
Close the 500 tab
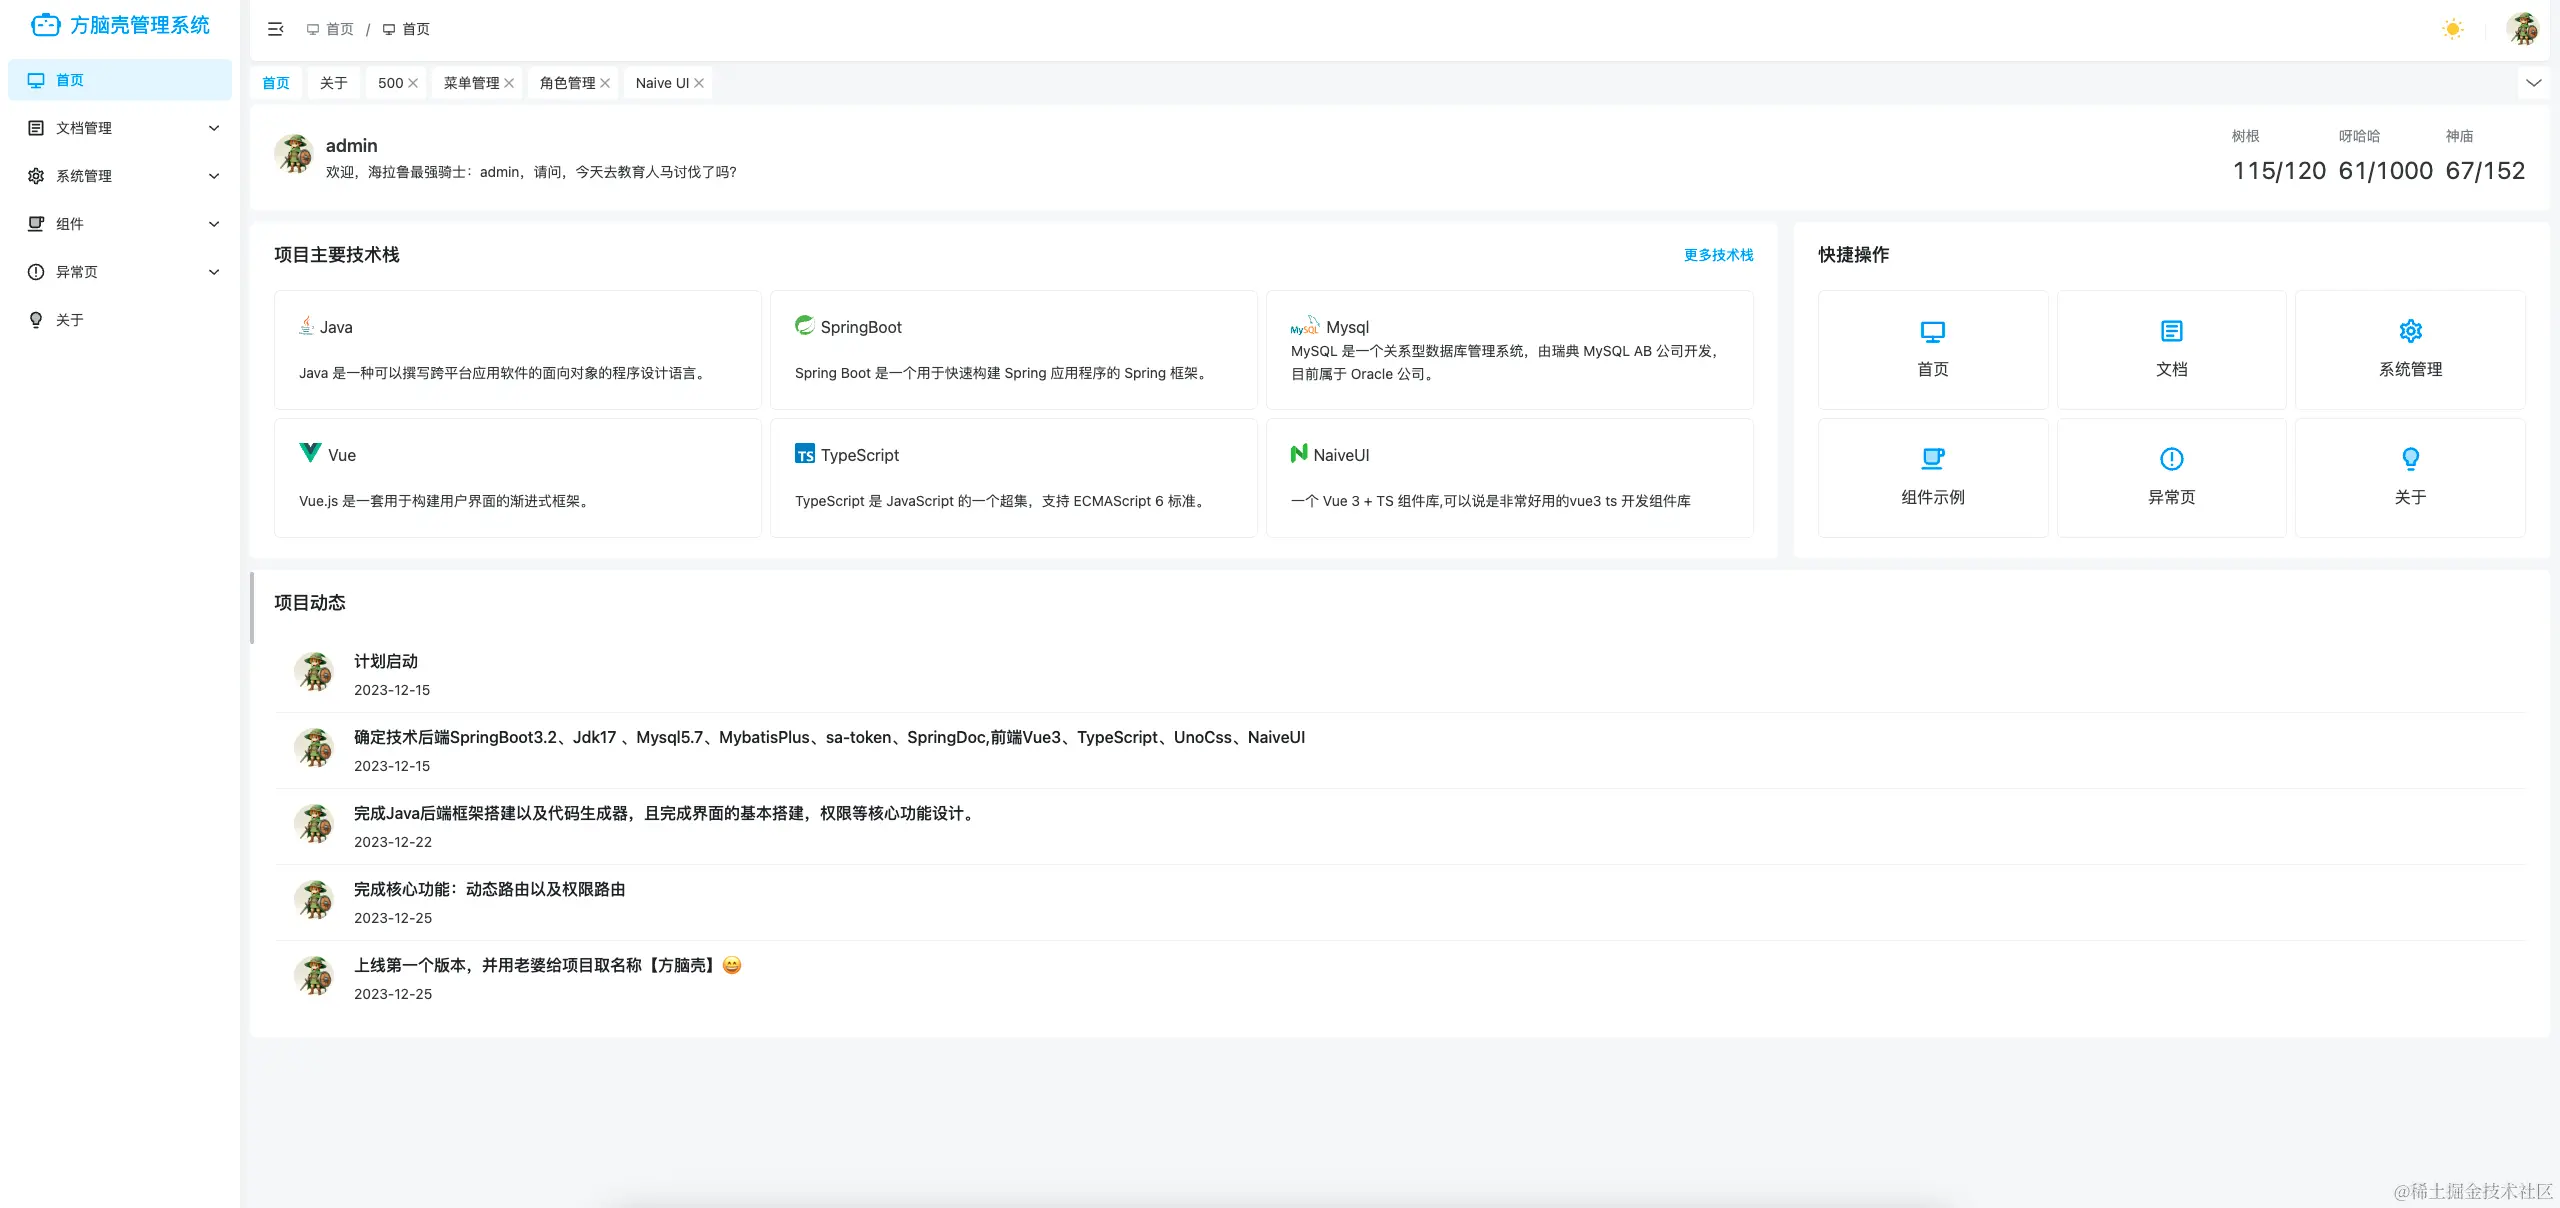click(x=413, y=83)
